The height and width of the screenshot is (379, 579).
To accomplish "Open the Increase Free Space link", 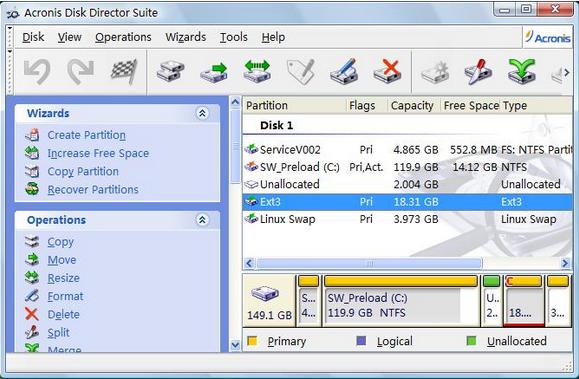I will tap(98, 153).
